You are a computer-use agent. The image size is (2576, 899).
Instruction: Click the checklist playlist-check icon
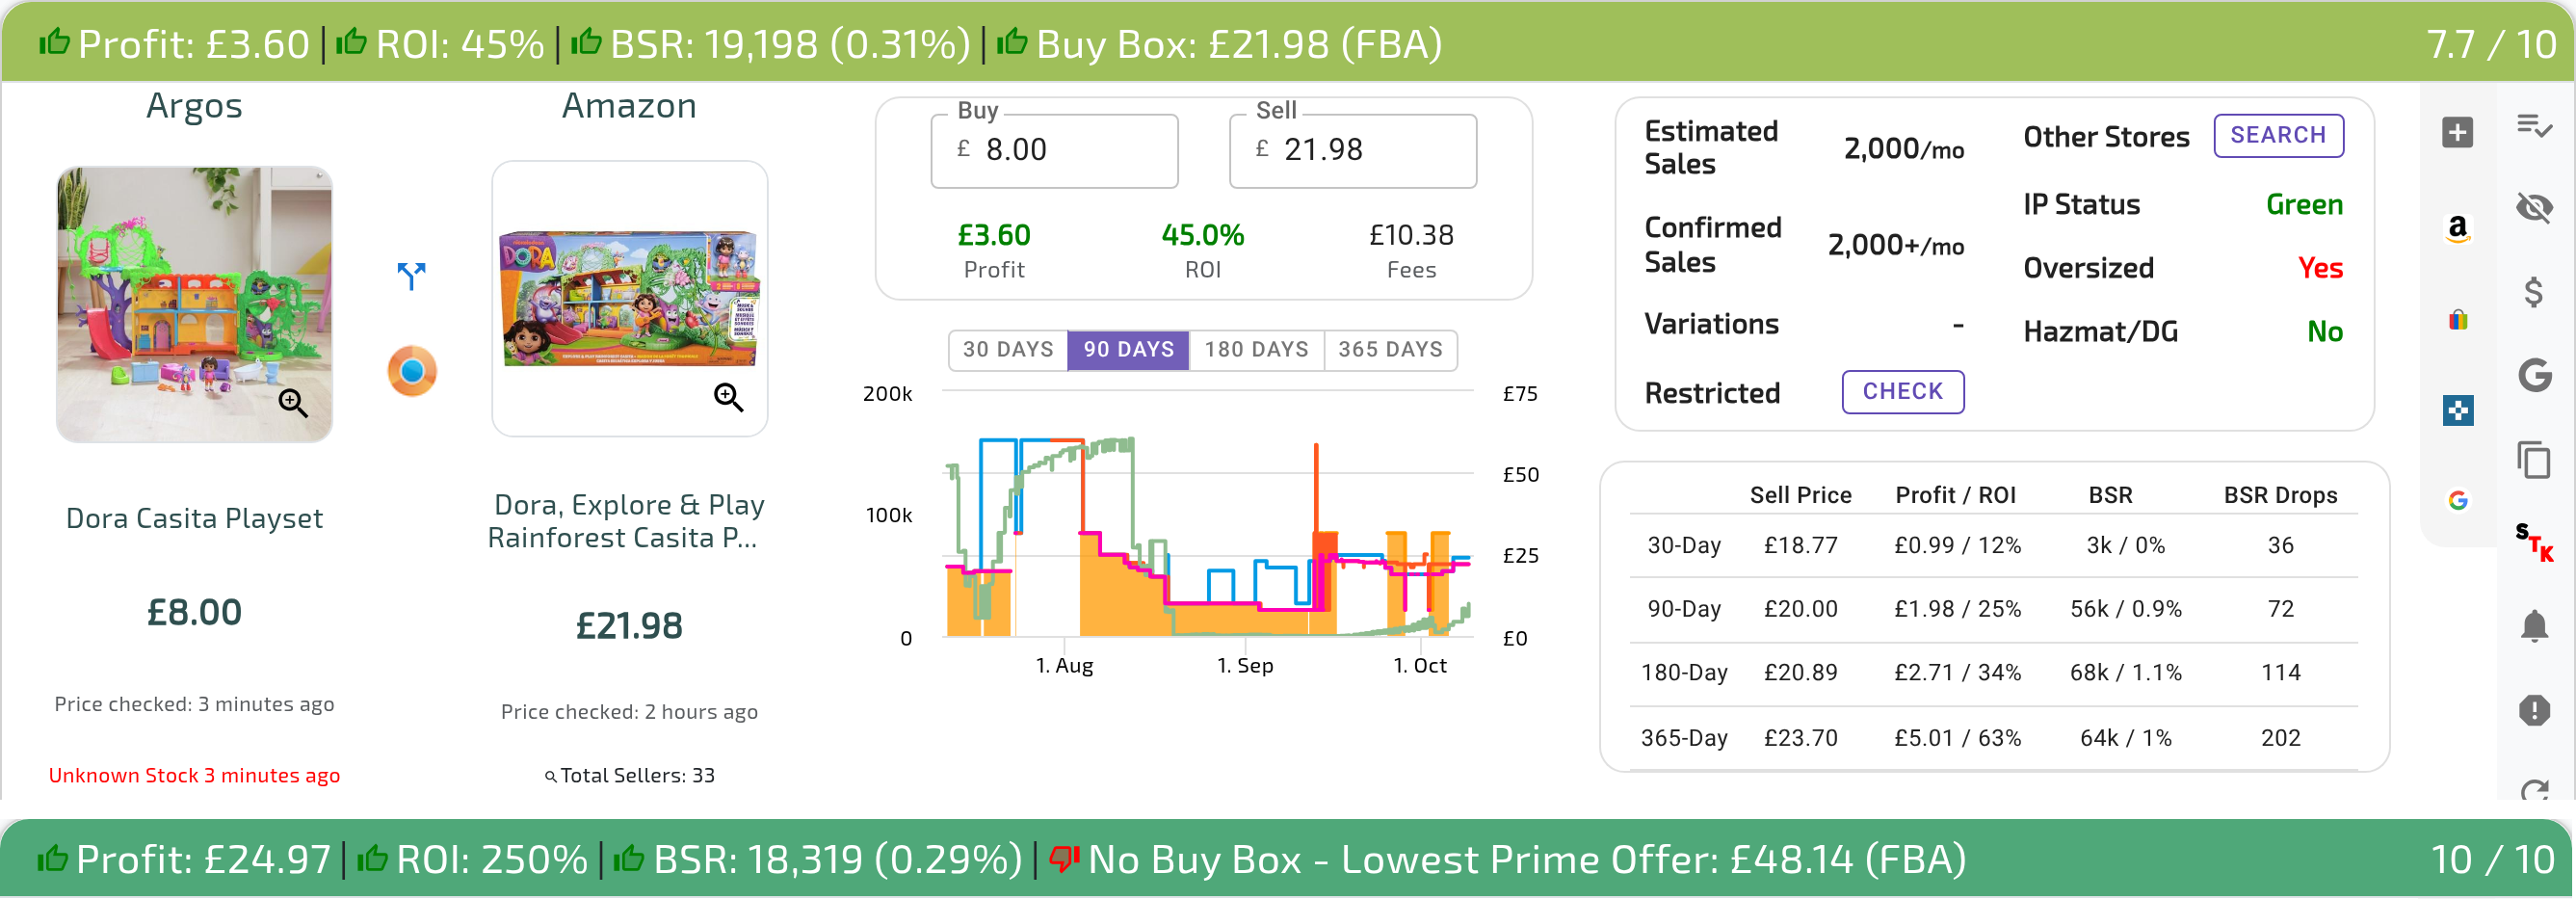pos(2534,126)
